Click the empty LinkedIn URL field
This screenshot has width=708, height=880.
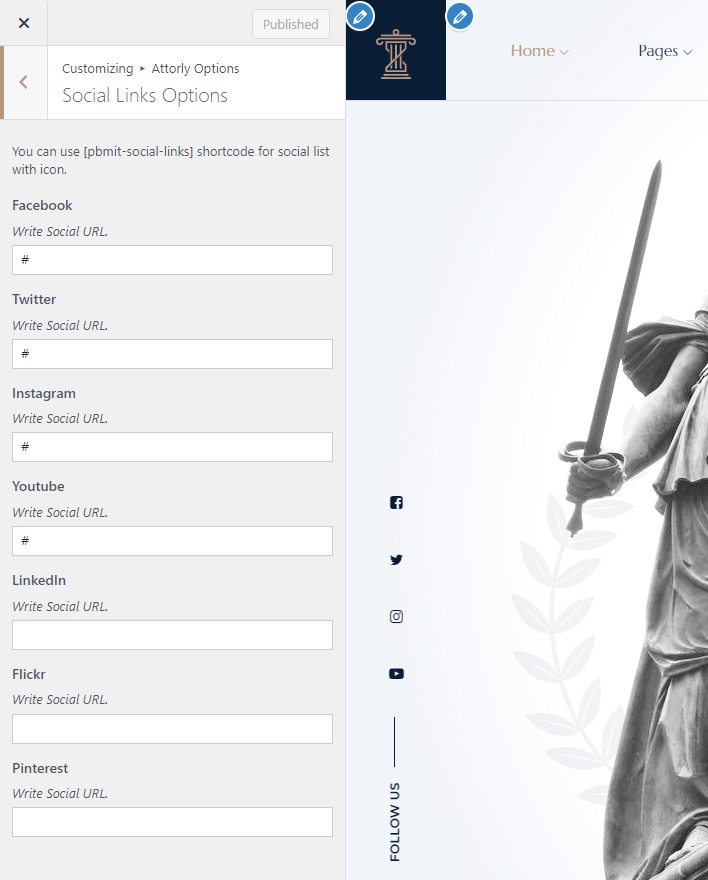[172, 635]
